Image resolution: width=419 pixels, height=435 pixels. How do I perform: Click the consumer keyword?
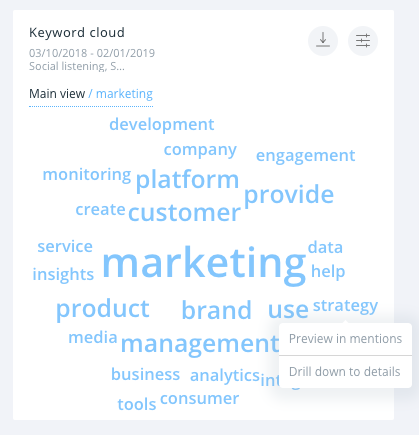199,399
